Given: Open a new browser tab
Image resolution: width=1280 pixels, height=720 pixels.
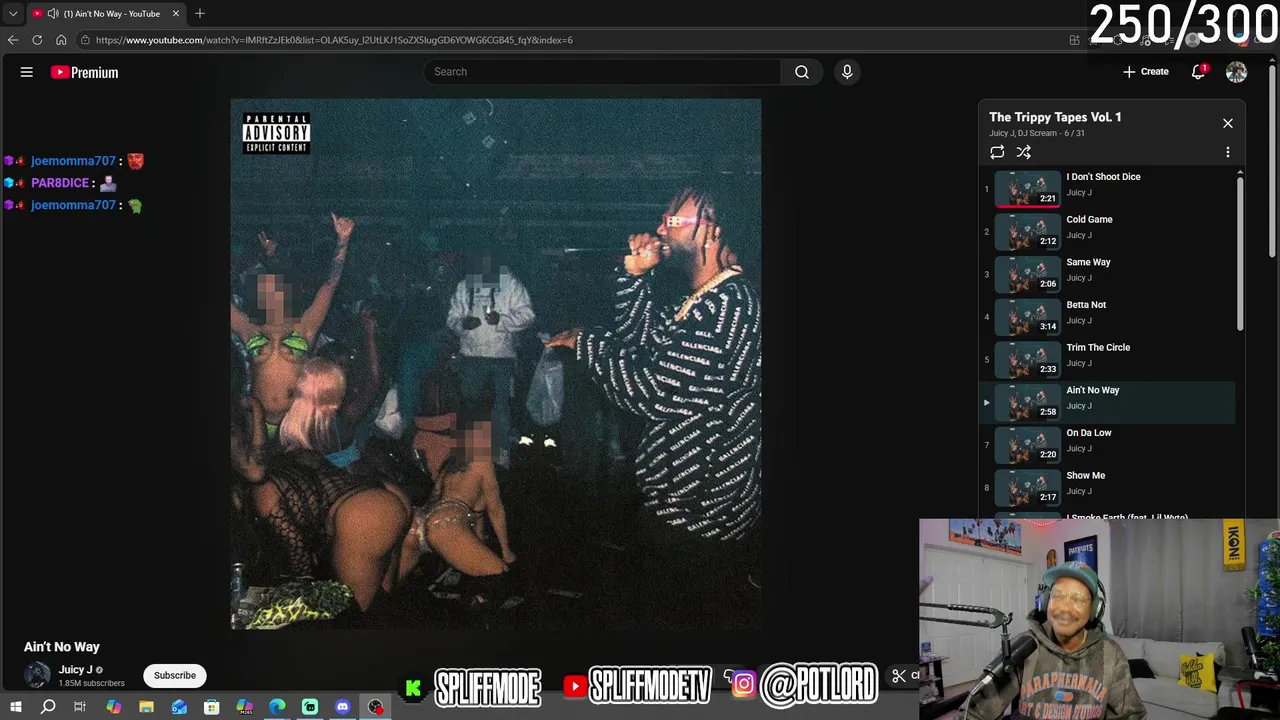Looking at the screenshot, I should (200, 14).
